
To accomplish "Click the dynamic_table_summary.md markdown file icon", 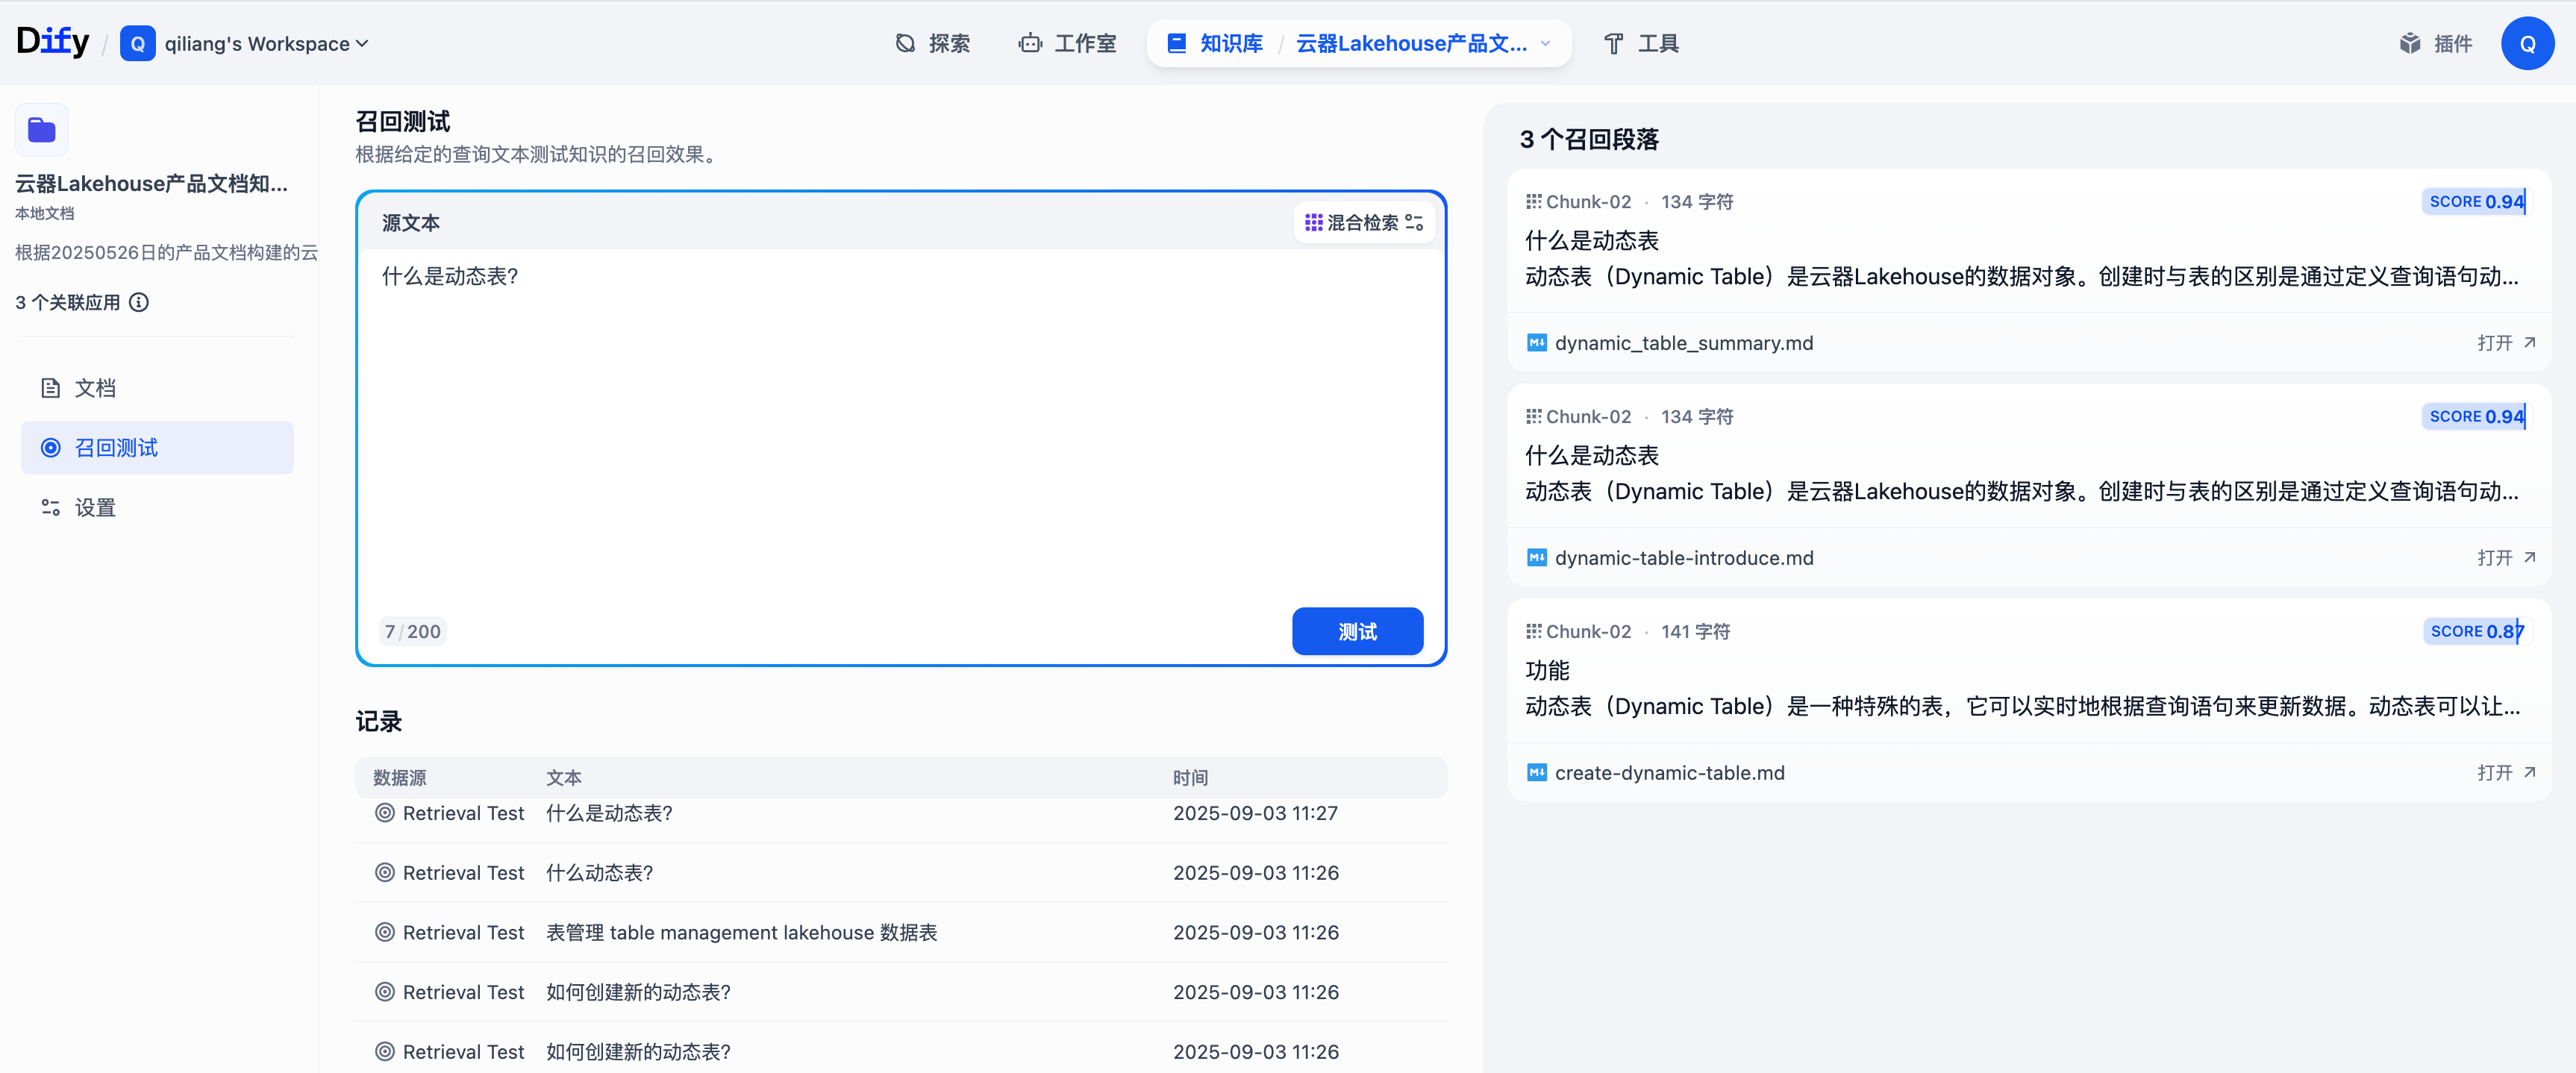I will tap(1537, 343).
